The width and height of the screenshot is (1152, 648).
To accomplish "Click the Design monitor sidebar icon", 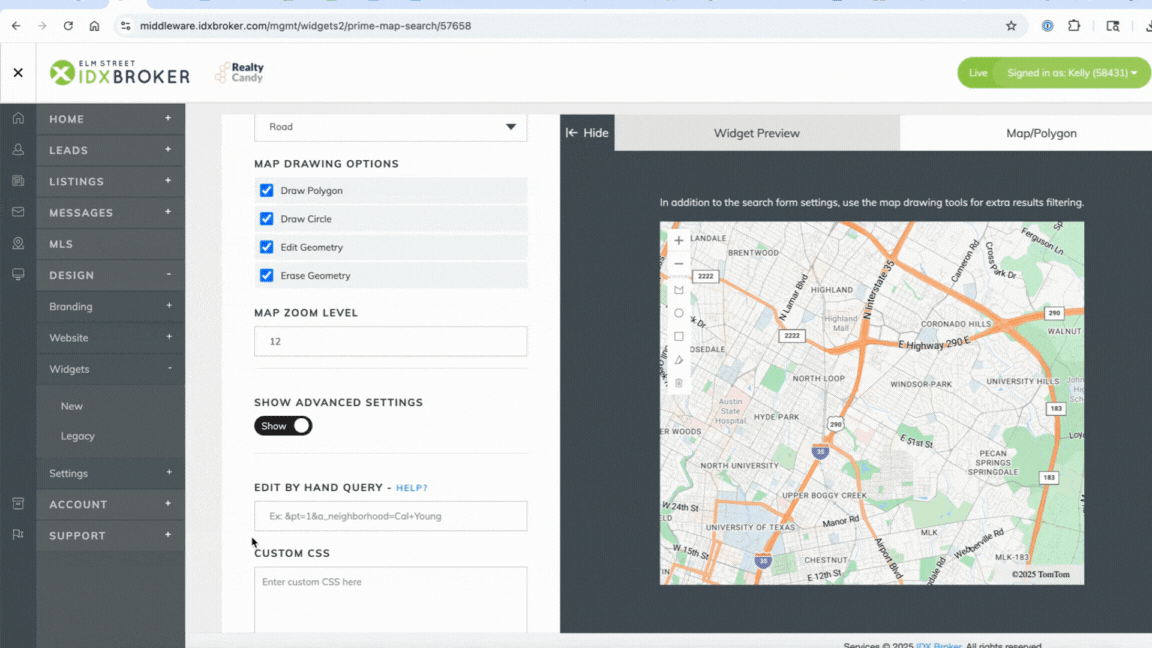I will tap(18, 274).
